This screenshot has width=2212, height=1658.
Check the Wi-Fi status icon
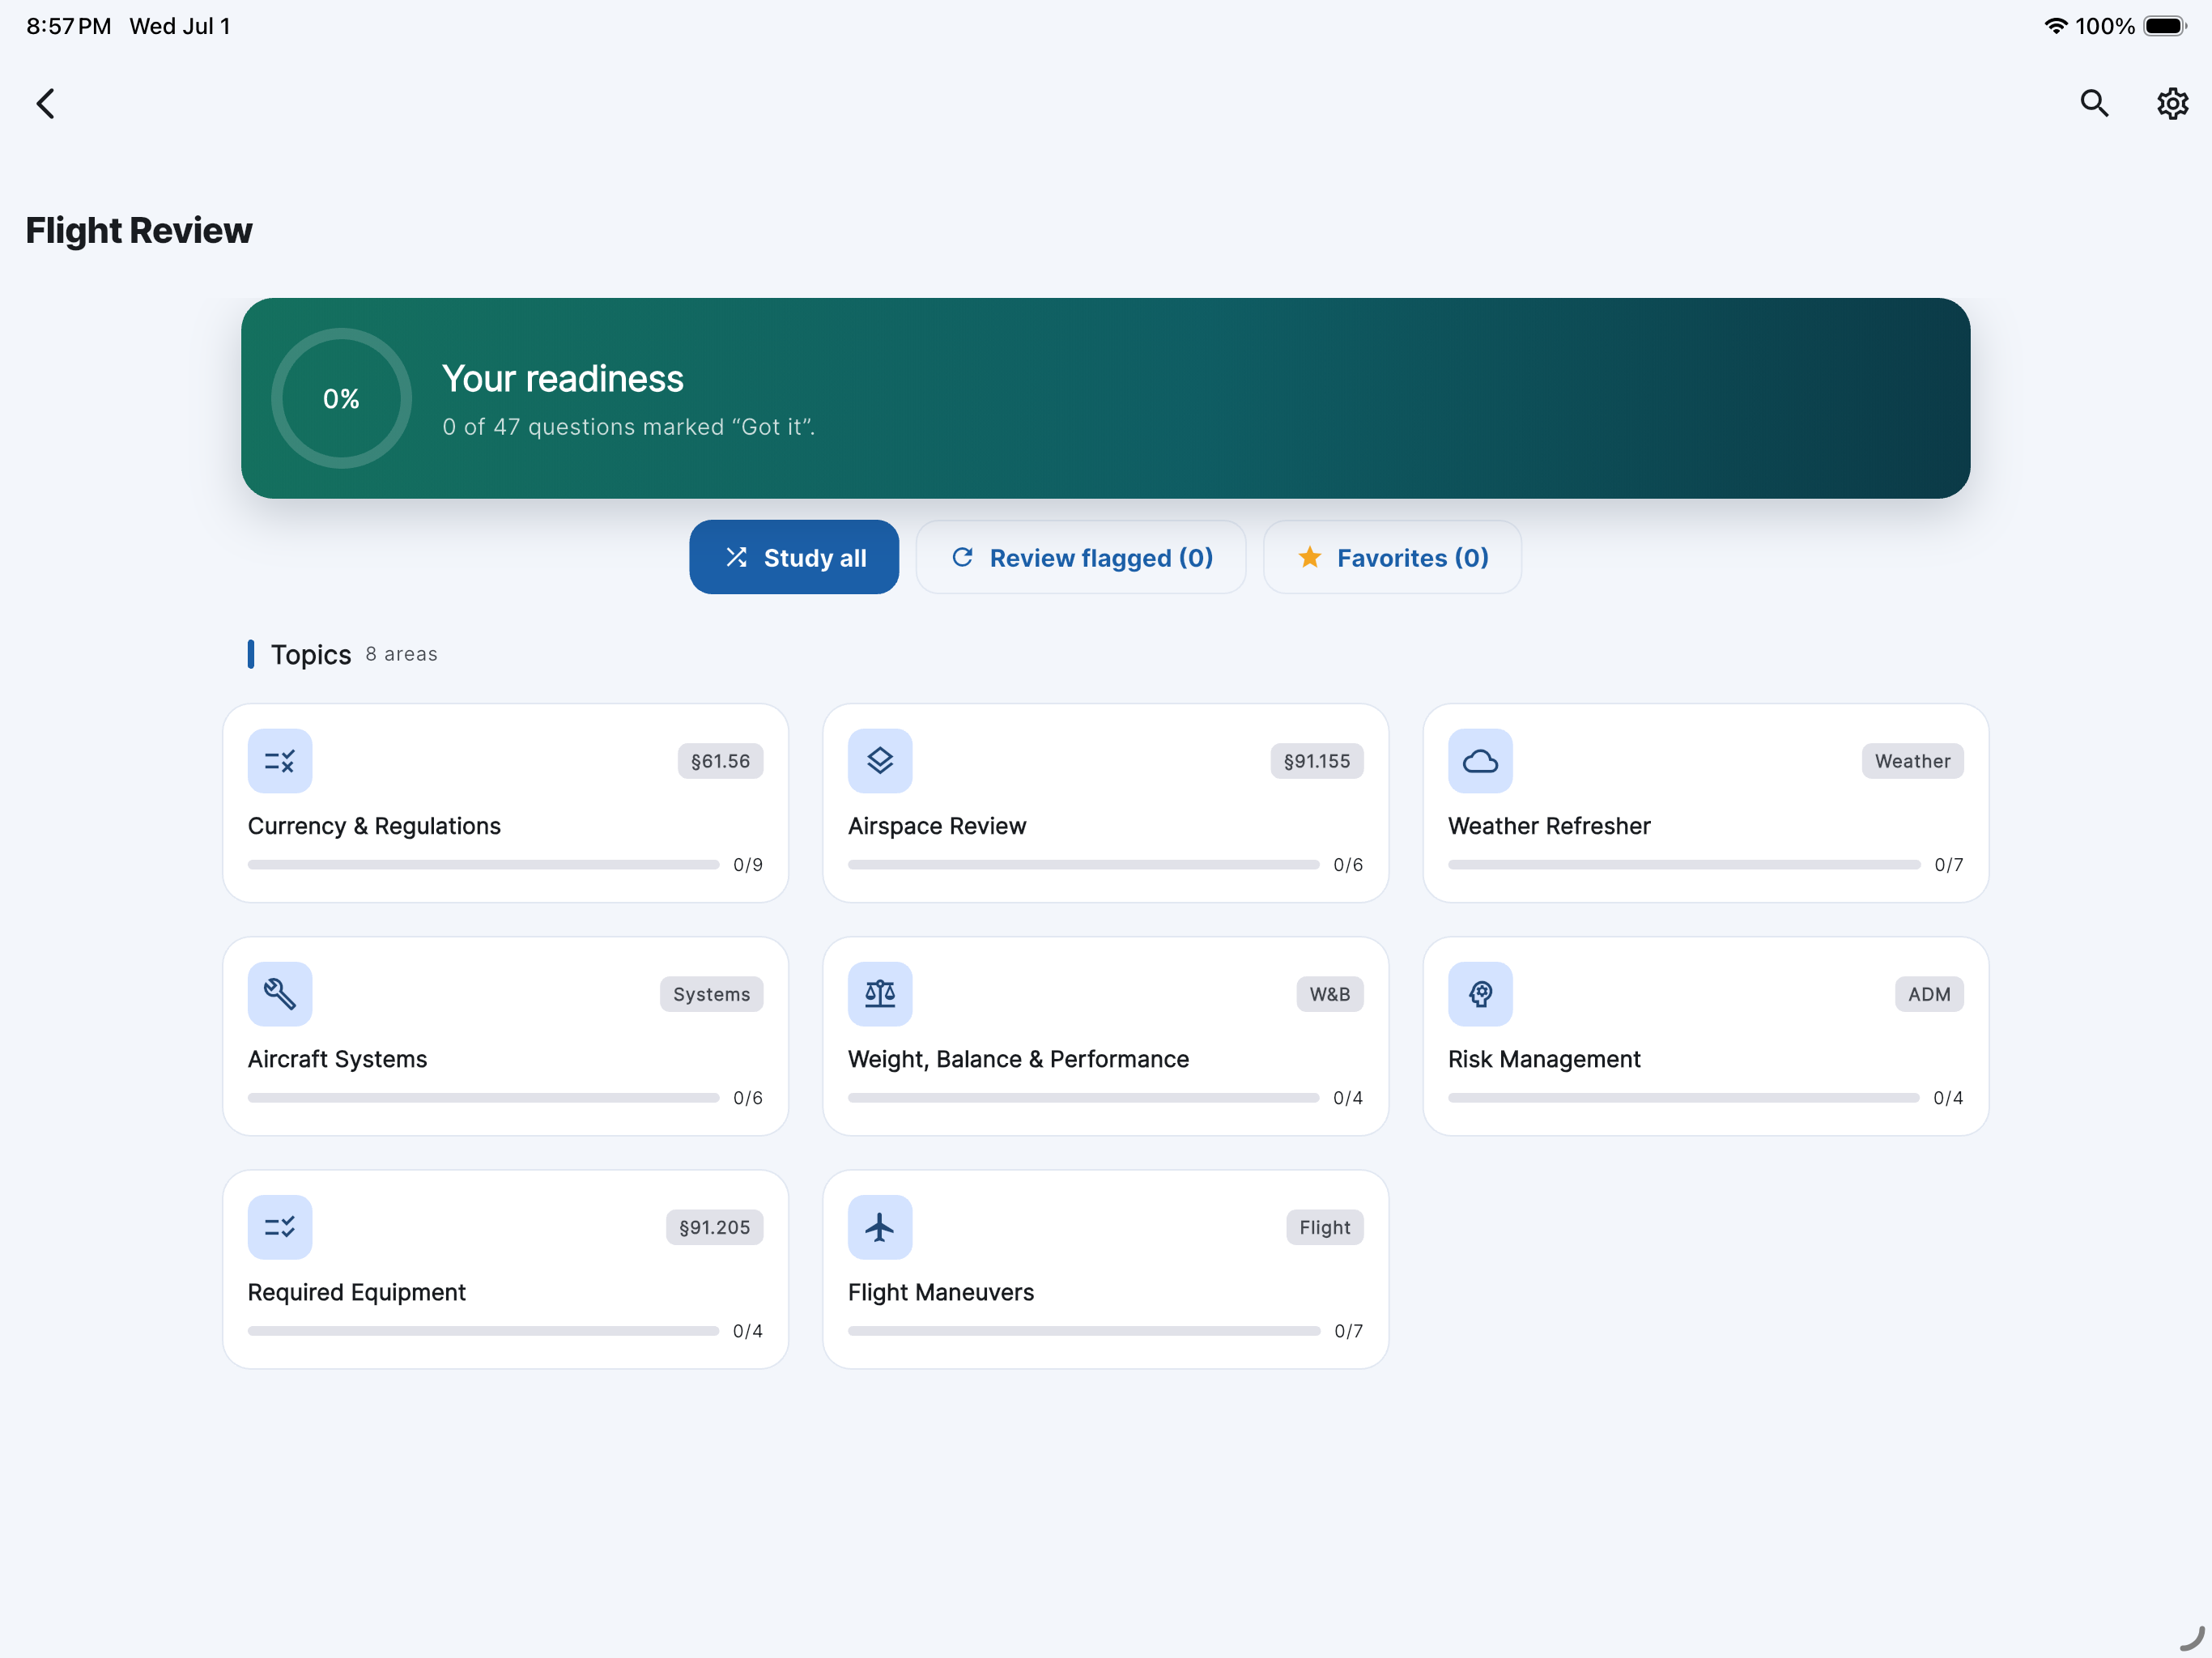tap(2055, 26)
